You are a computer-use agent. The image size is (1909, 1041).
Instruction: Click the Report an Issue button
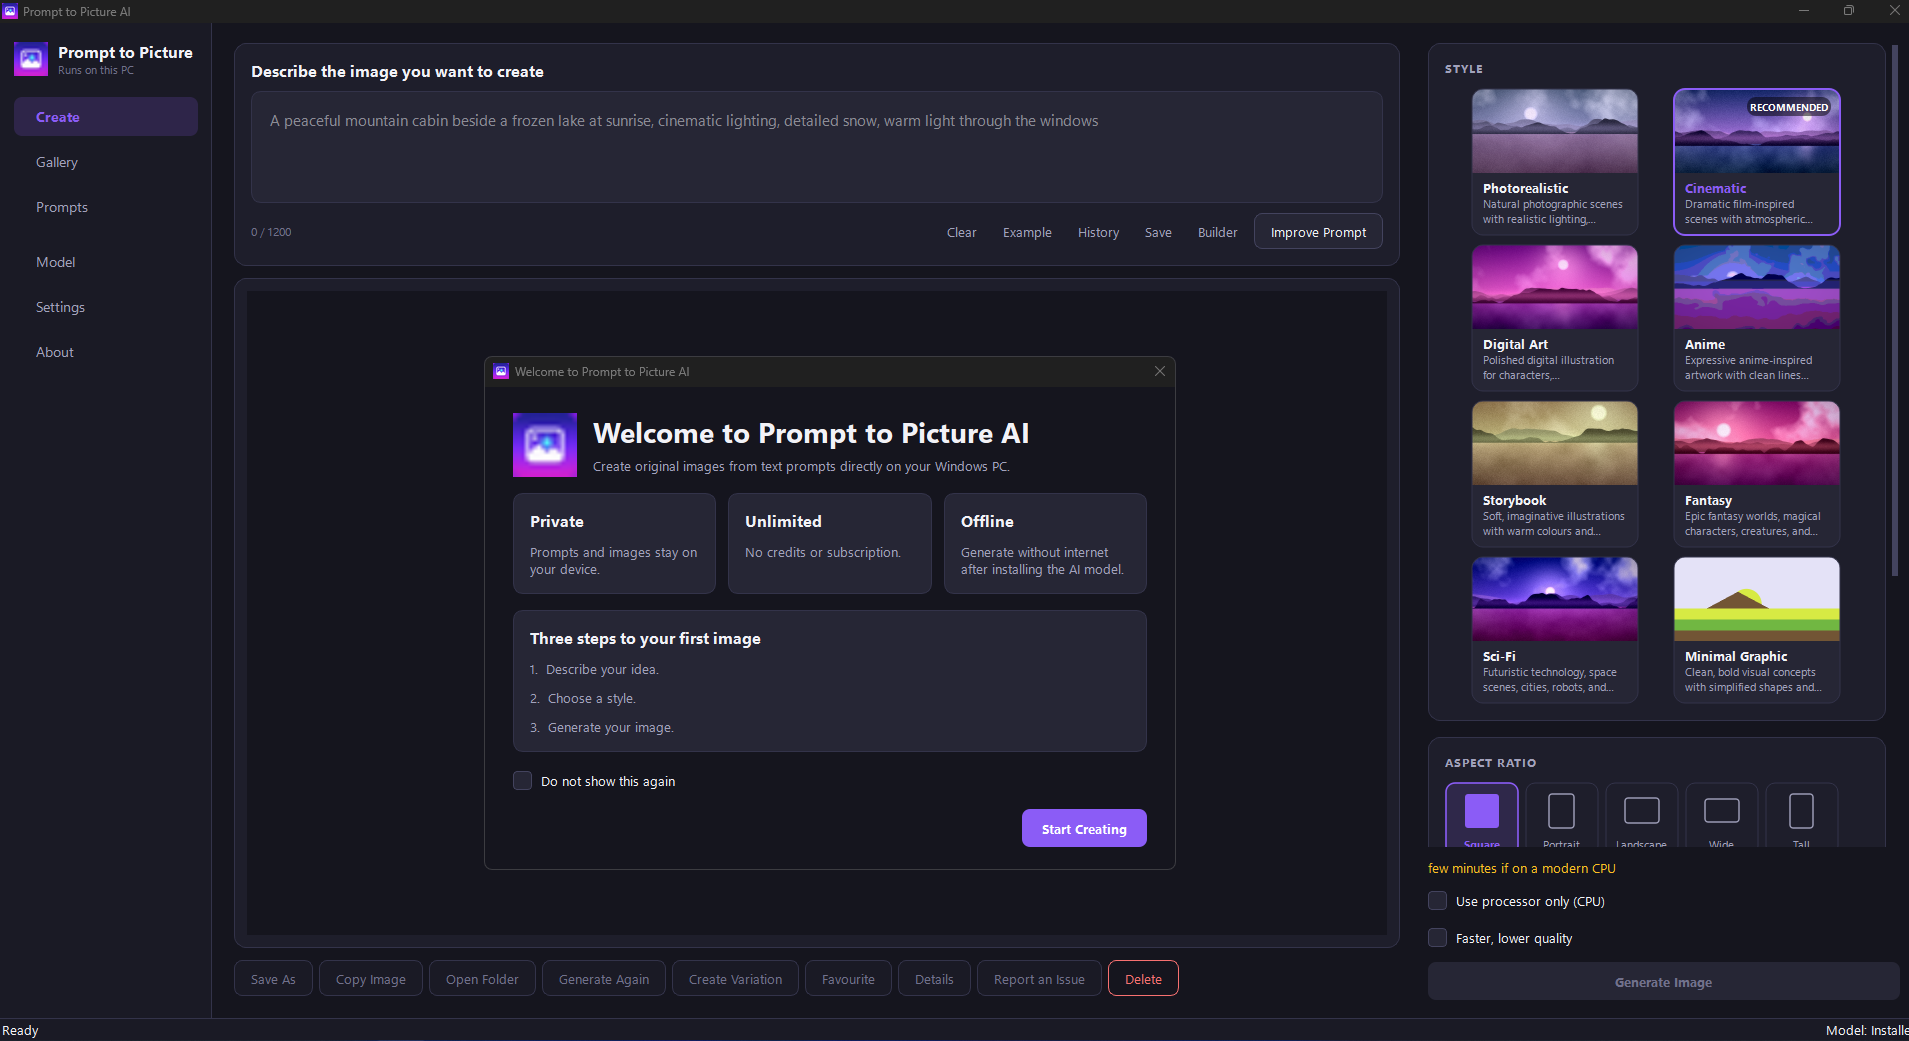(1039, 979)
